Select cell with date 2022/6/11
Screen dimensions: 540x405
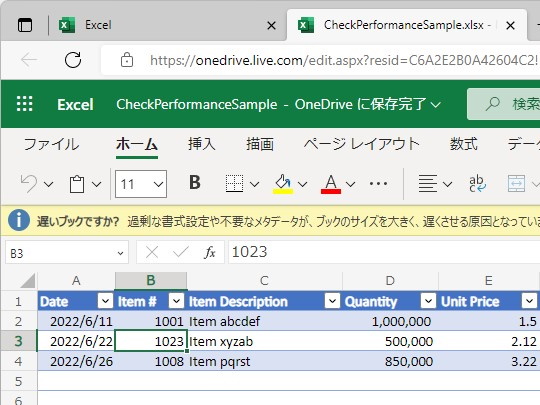76,321
